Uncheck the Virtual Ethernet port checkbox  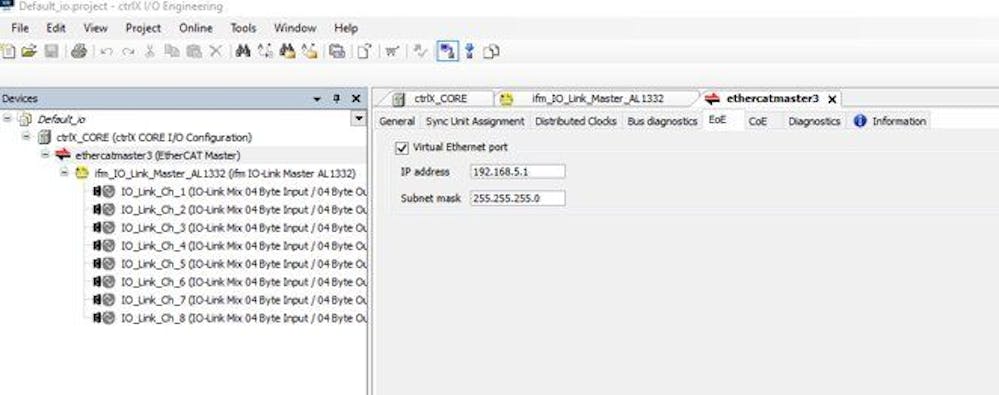(402, 147)
